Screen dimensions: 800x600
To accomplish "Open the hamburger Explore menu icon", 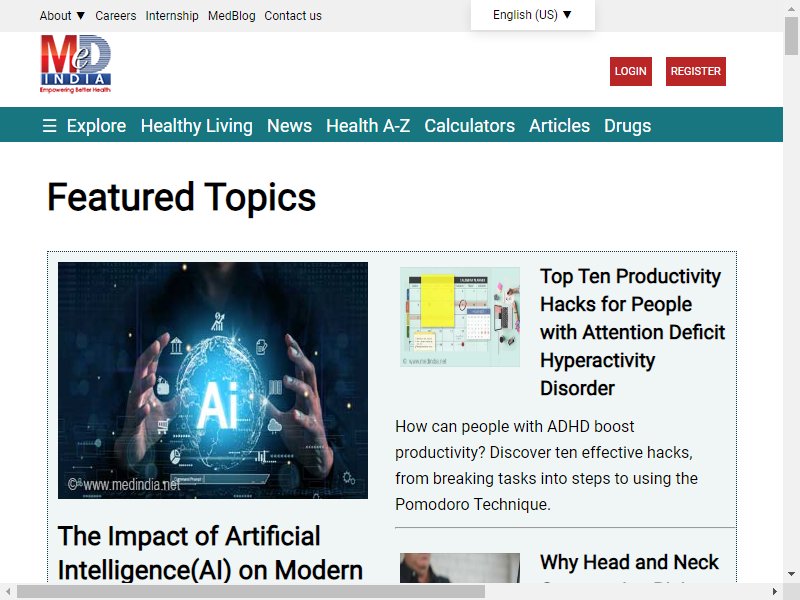I will (49, 126).
